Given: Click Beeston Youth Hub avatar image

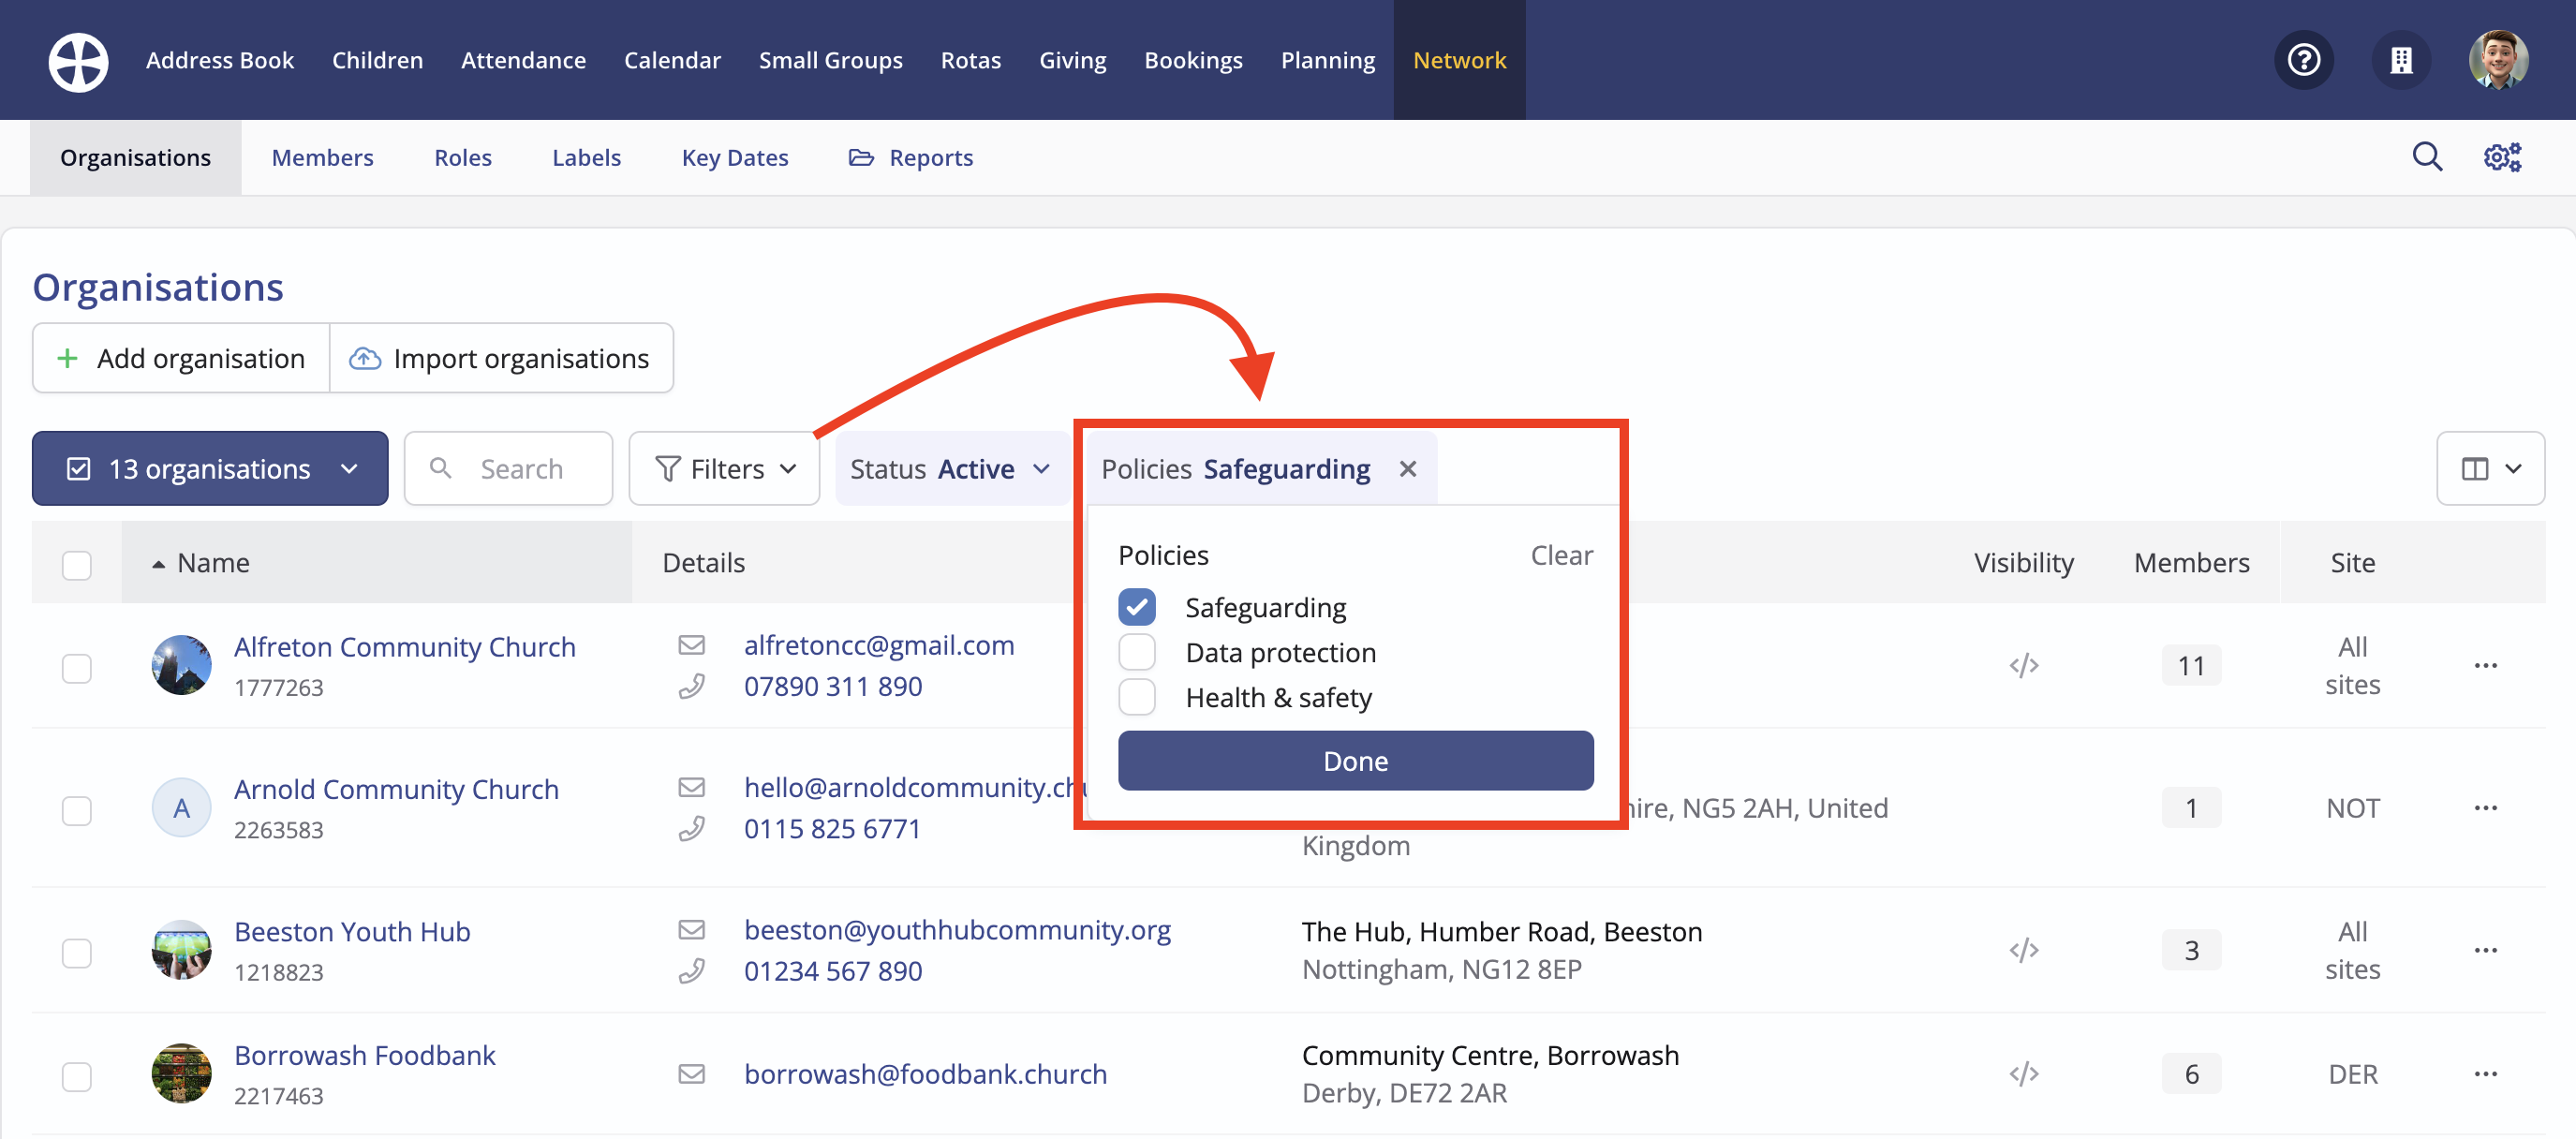Looking at the screenshot, I should (x=181, y=950).
